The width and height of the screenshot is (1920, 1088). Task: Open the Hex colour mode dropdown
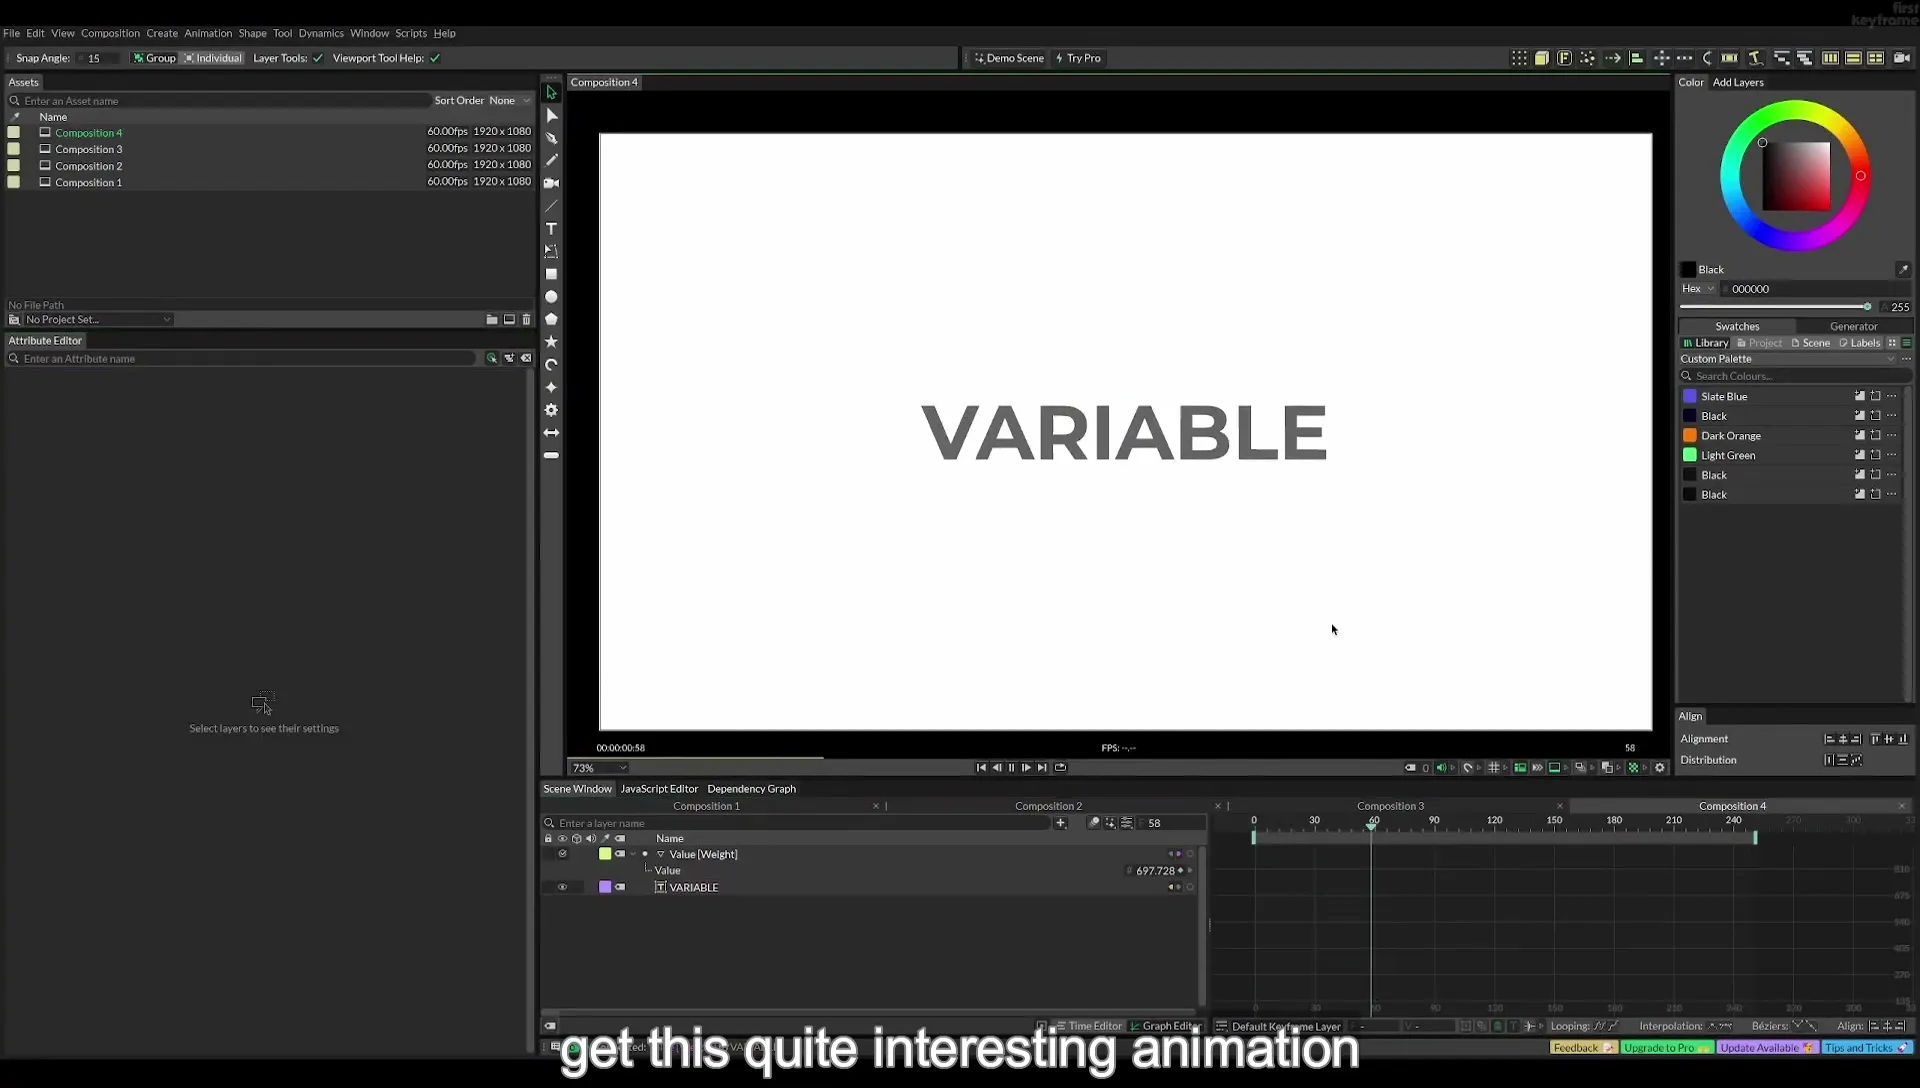click(x=1698, y=289)
